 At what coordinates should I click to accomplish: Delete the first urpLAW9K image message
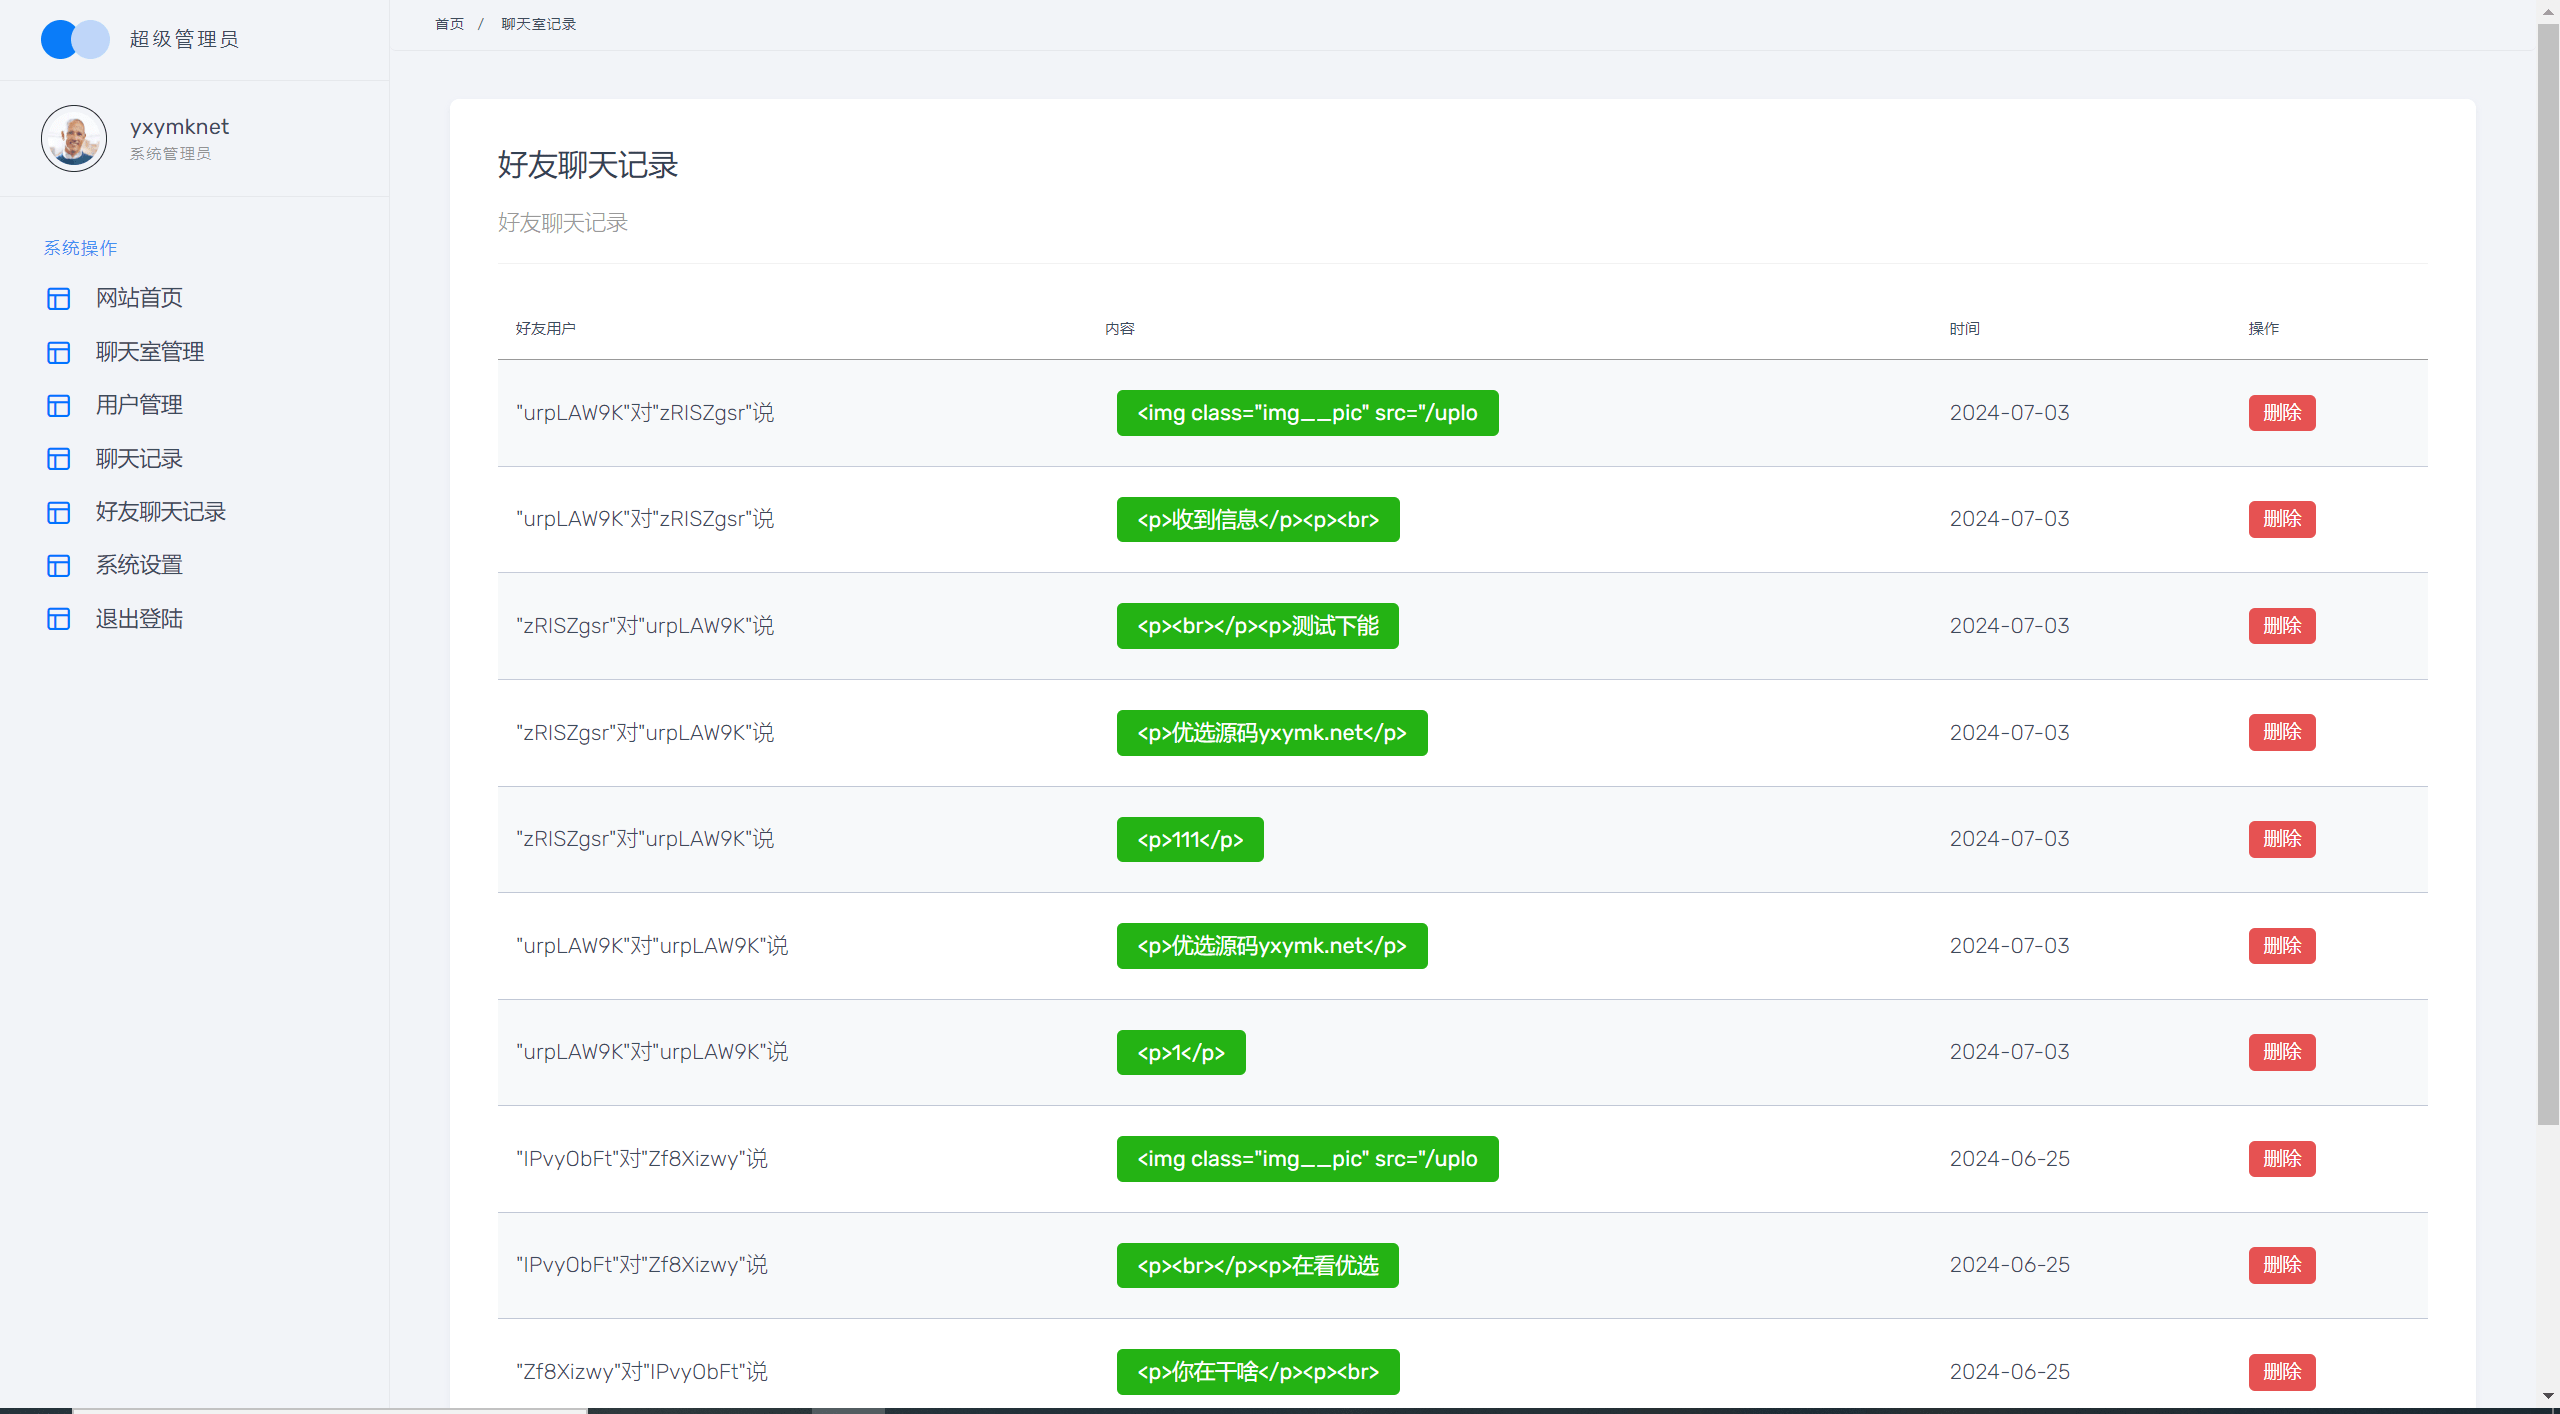point(2282,413)
